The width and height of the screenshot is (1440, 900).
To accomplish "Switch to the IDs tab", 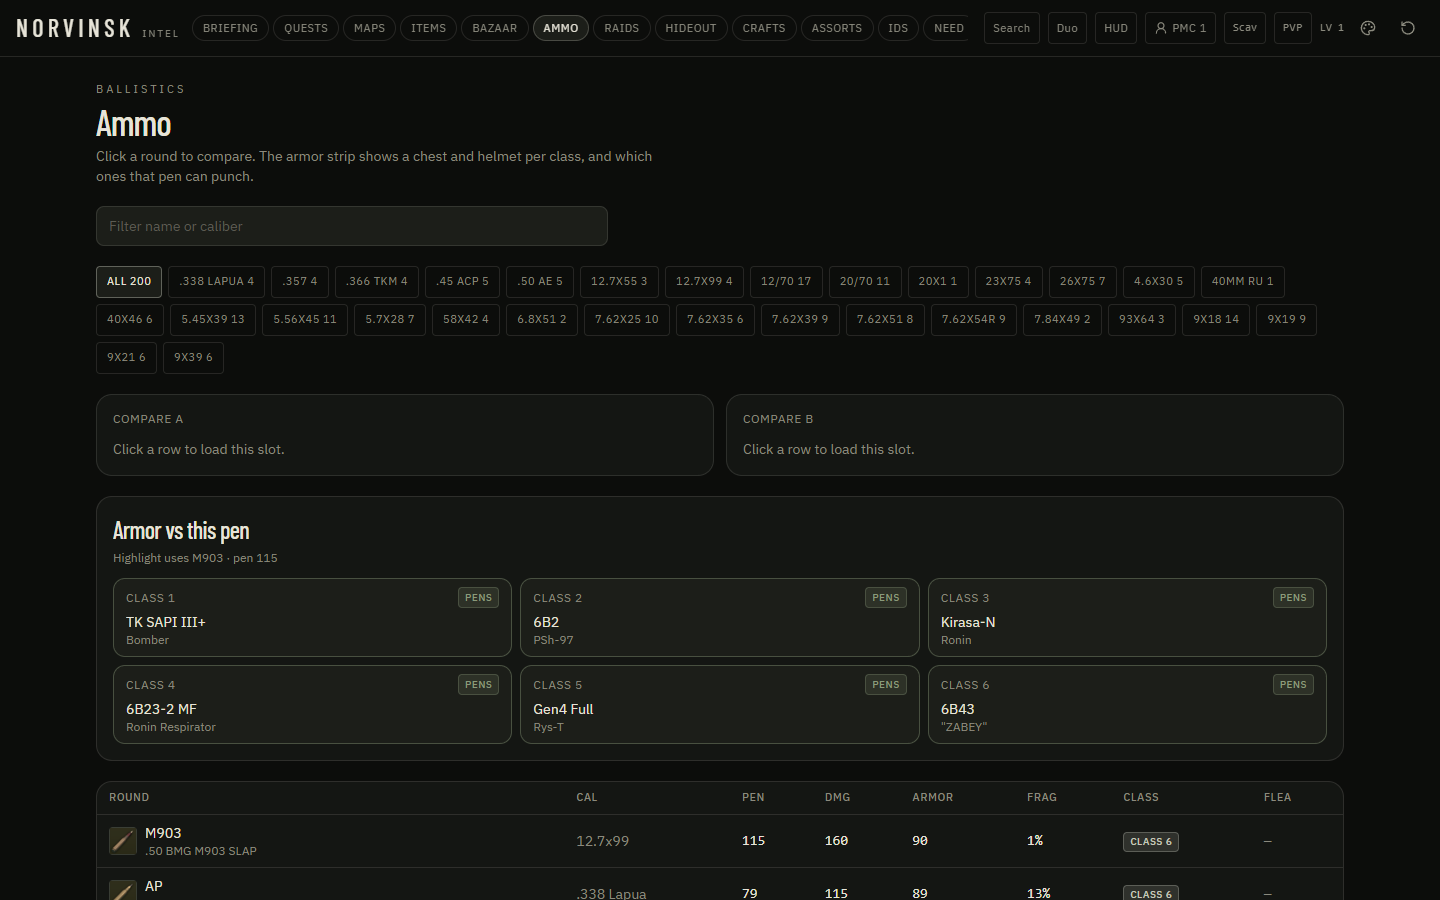I will (x=898, y=28).
